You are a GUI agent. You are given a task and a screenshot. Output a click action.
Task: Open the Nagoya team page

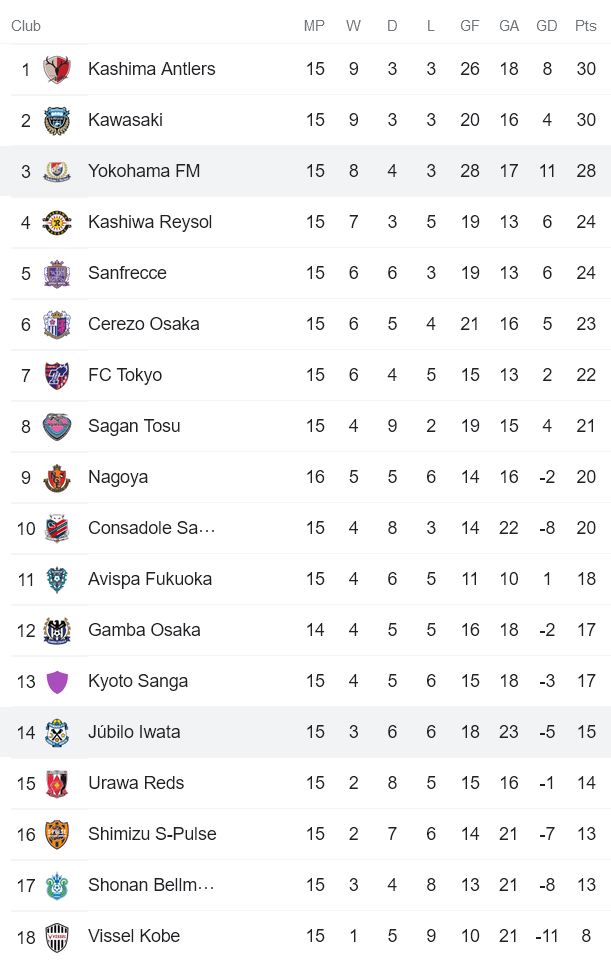click(118, 477)
